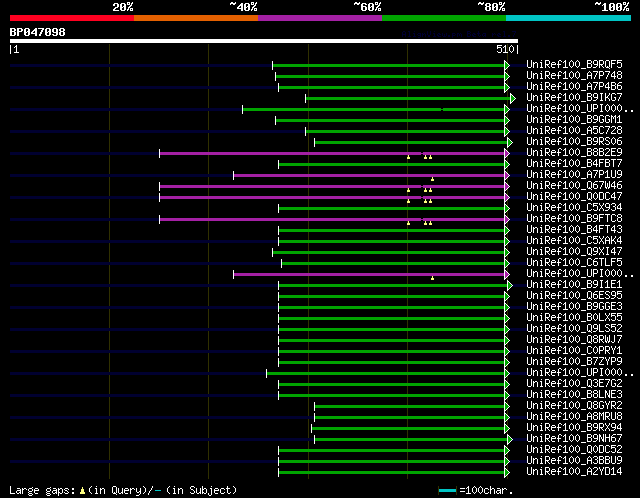Select the UniRef100_Q8RWJ7 label
640x498 pixels.
pos(574,340)
